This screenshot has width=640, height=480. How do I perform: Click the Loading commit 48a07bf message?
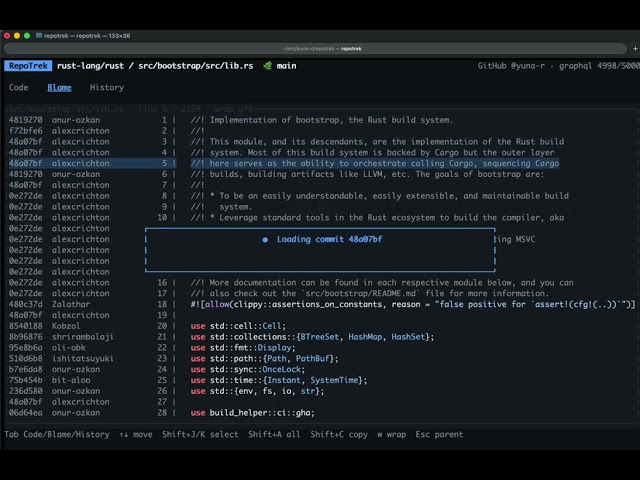pos(329,239)
